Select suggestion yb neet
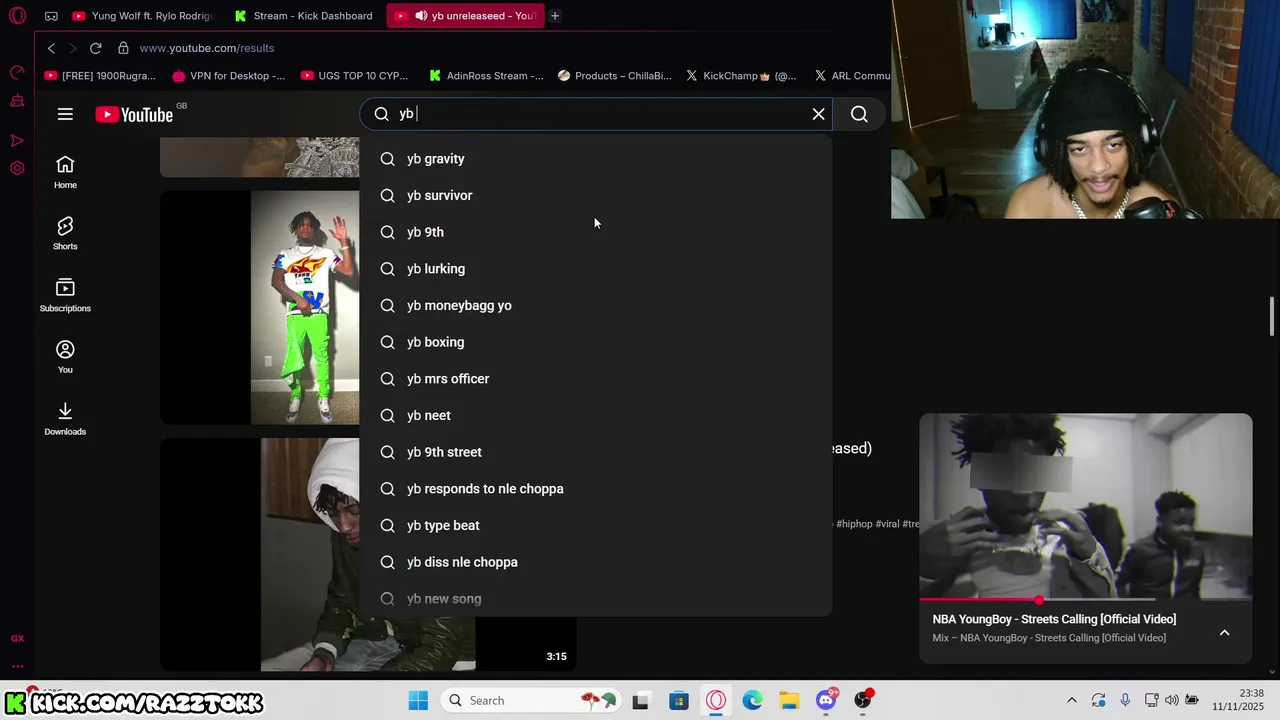This screenshot has height=720, width=1280. pyautogui.click(x=596, y=415)
